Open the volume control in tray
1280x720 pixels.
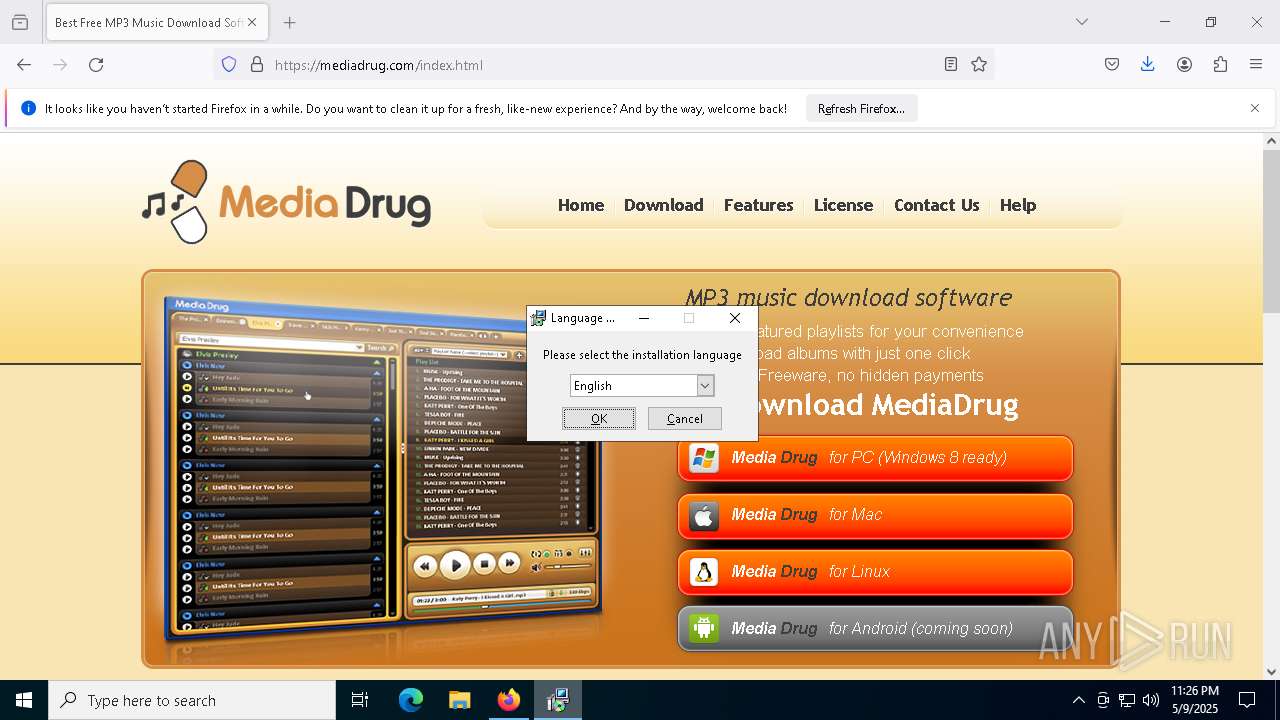[1151, 700]
